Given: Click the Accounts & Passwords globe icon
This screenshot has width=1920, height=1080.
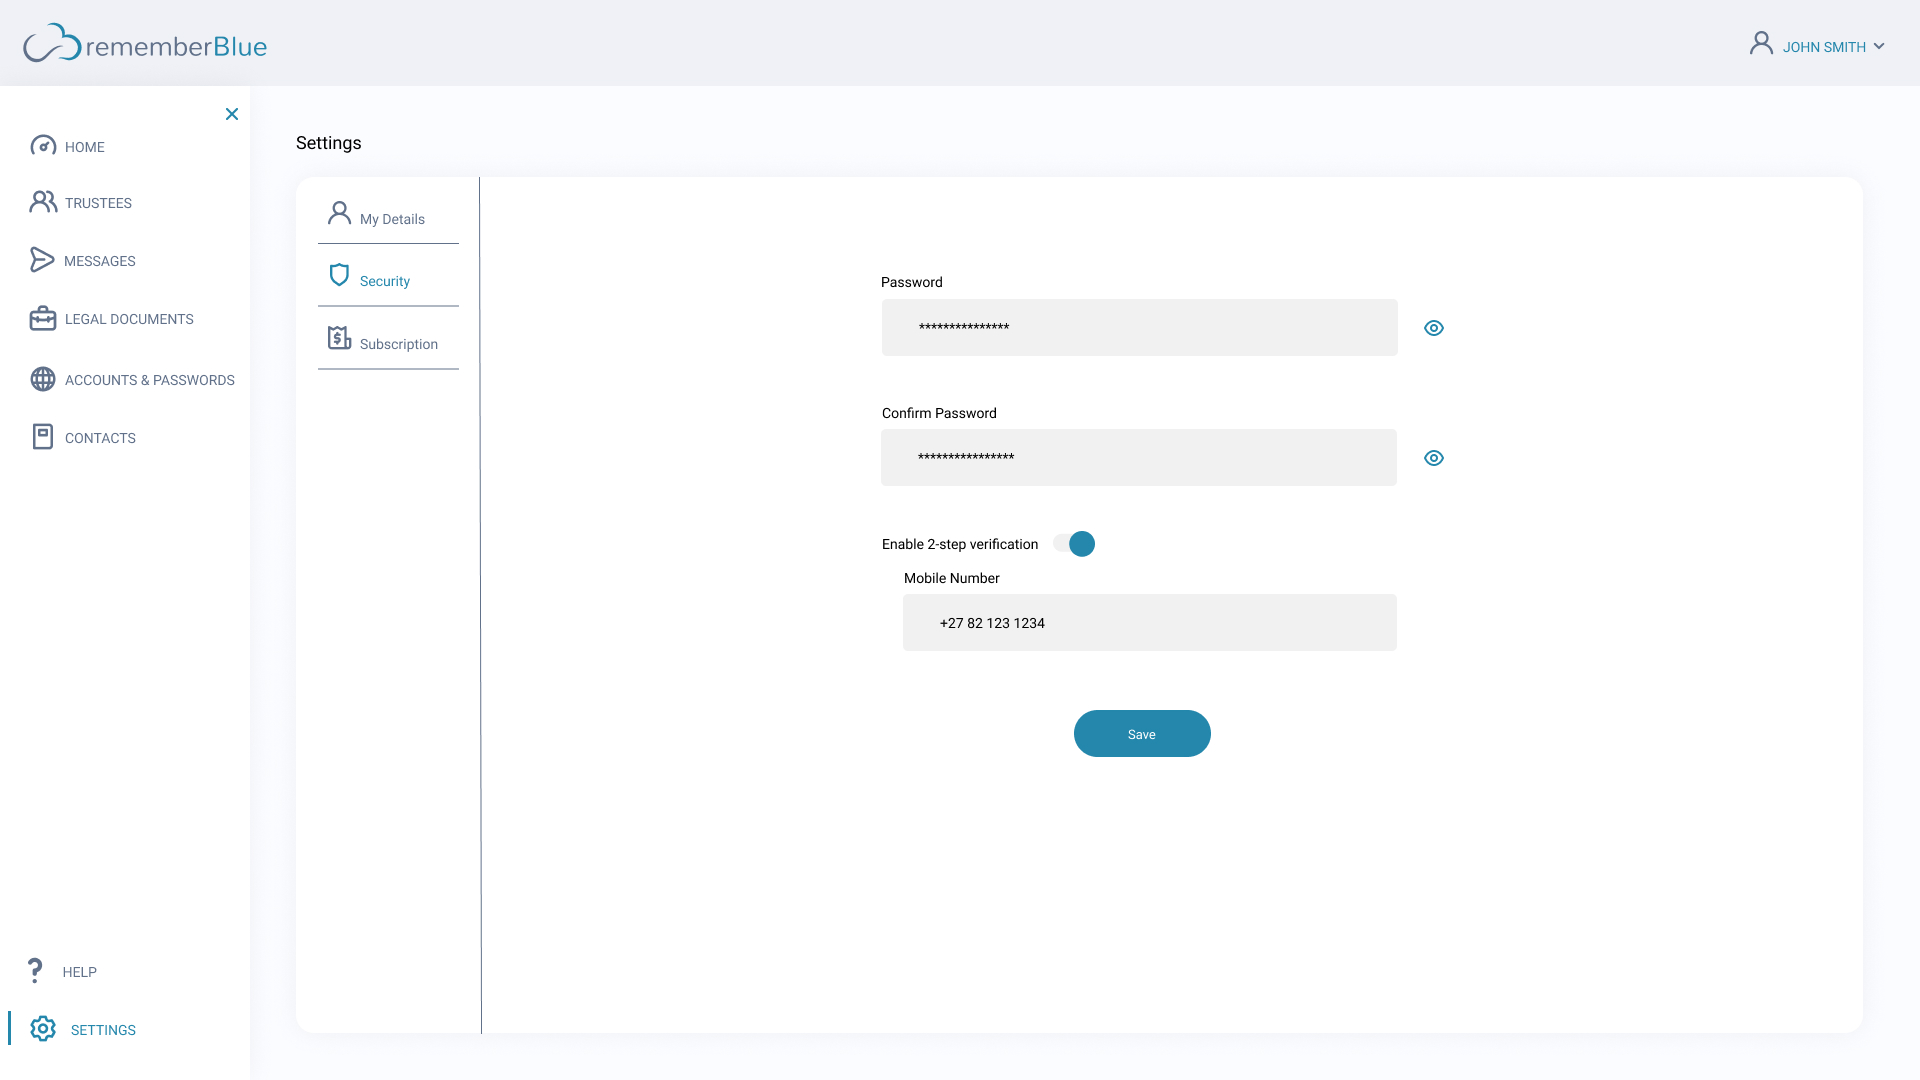Looking at the screenshot, I should [x=43, y=379].
